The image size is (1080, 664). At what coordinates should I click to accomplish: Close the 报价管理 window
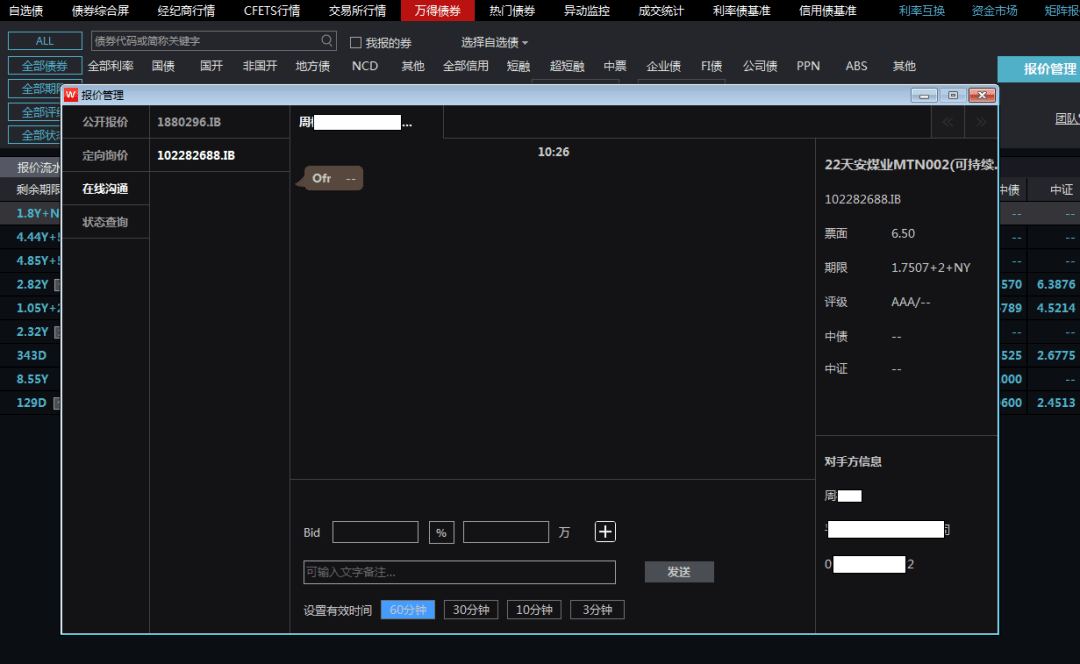tap(982, 95)
